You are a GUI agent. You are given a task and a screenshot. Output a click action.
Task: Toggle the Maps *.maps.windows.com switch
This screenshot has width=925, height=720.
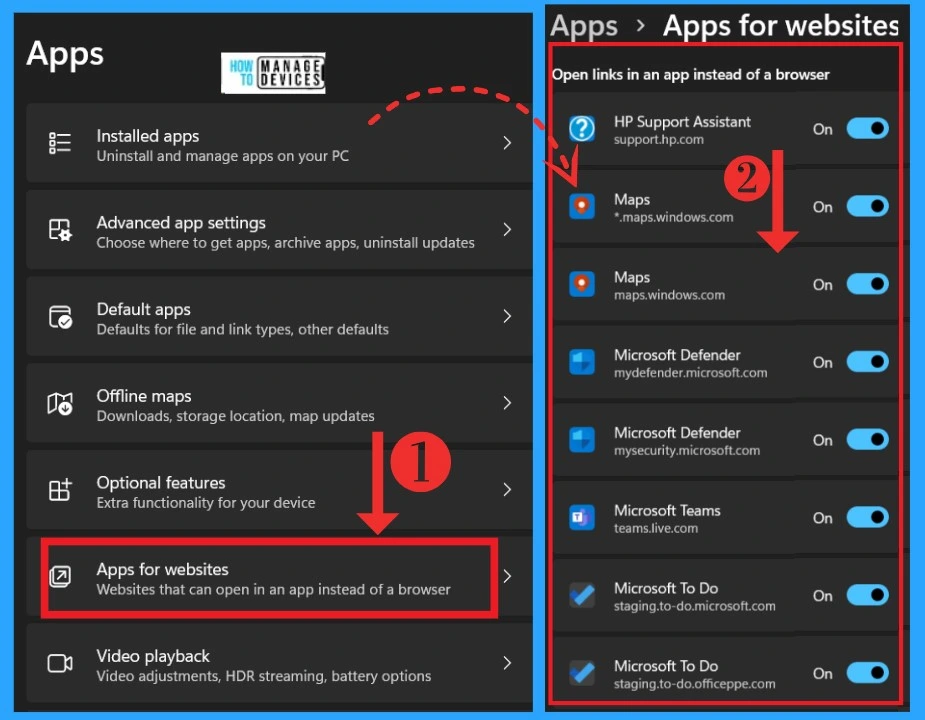point(867,207)
